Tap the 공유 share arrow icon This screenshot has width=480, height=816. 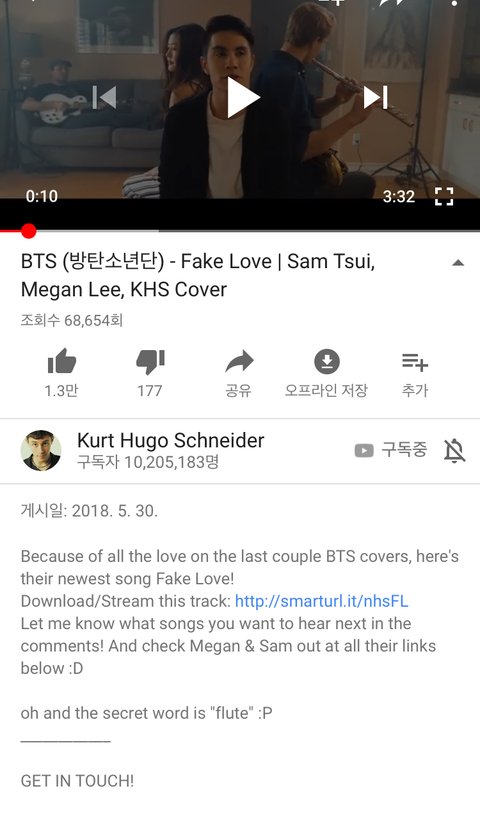[239, 362]
